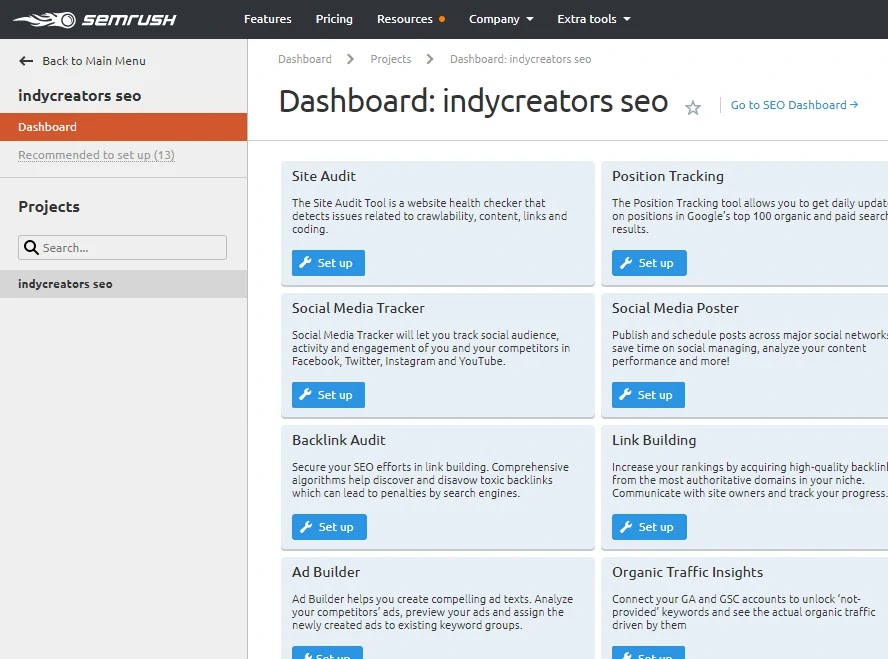Screen dimensions: 888x659
Task: Open the Resources menu item
Action: (x=404, y=19)
